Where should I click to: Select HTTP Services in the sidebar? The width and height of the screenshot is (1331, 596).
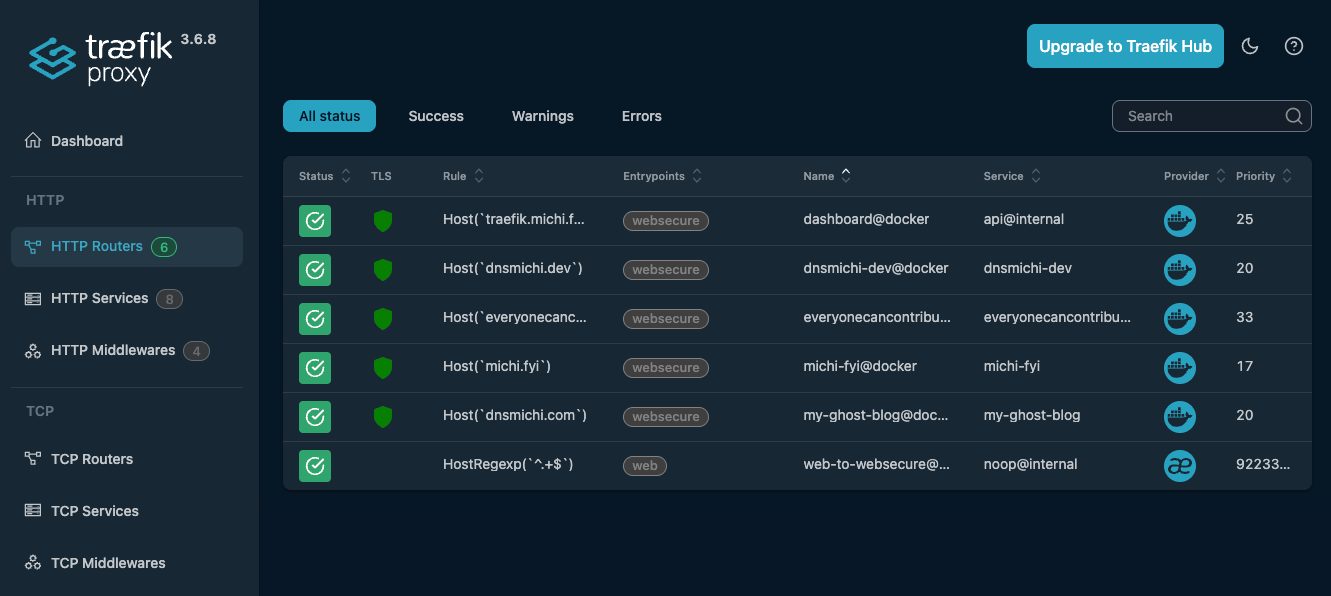pos(98,298)
